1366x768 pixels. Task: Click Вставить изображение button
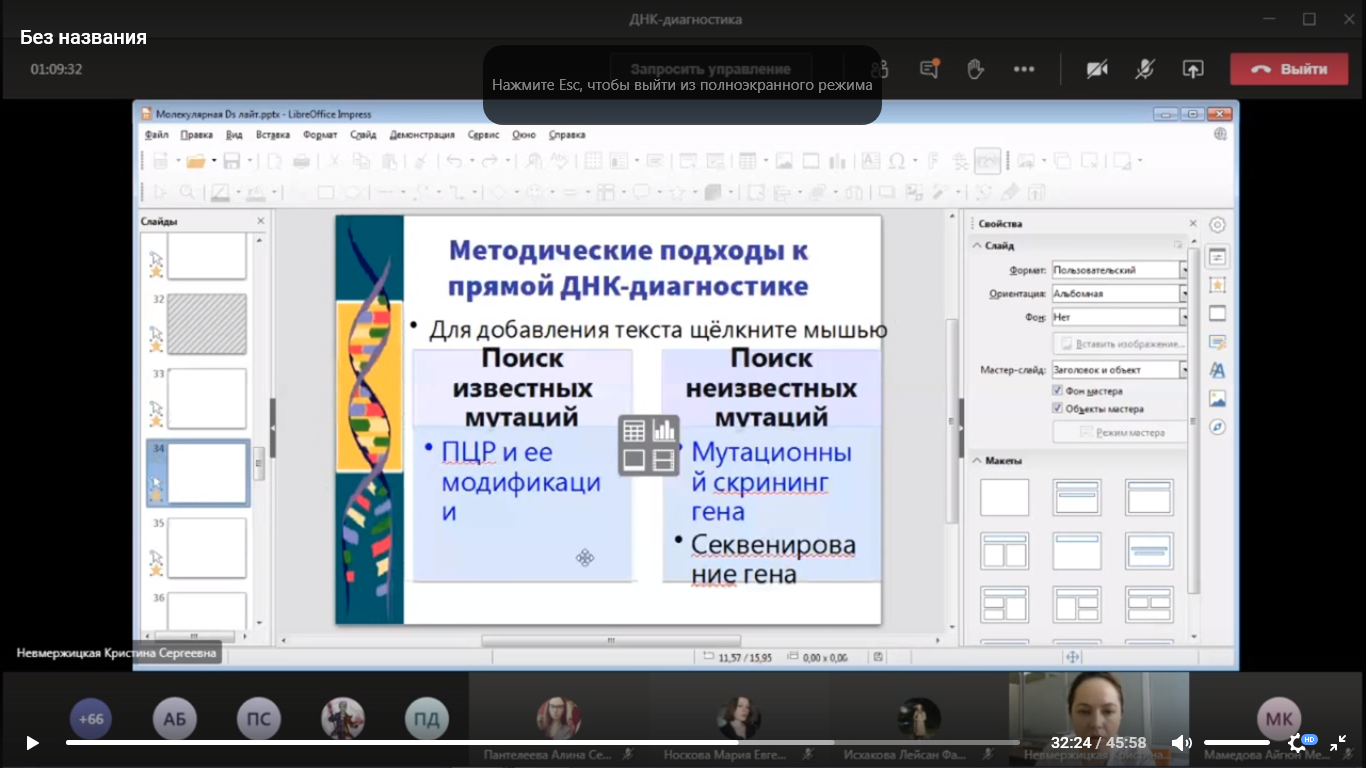(x=1120, y=344)
